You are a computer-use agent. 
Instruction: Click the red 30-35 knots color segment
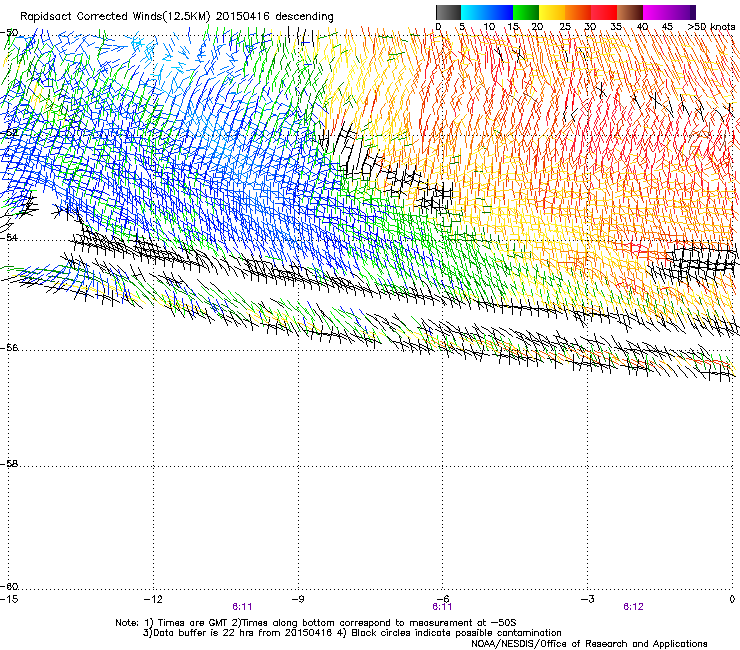(x=604, y=12)
